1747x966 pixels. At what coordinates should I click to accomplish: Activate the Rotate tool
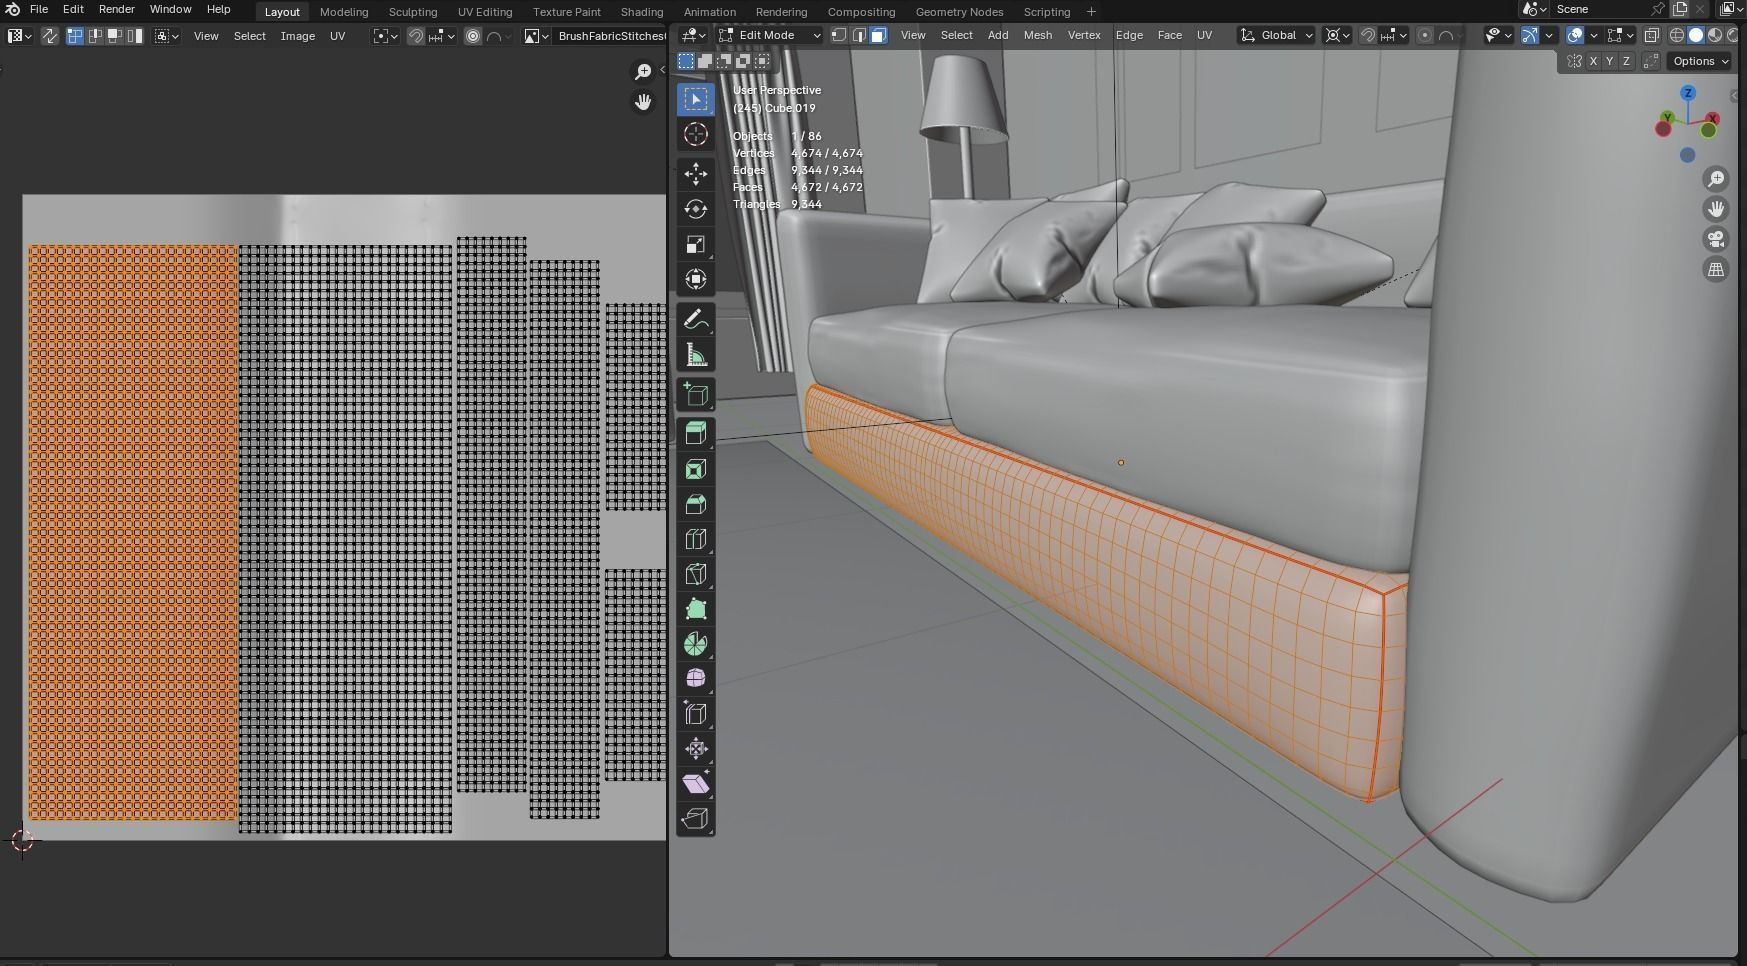[696, 209]
